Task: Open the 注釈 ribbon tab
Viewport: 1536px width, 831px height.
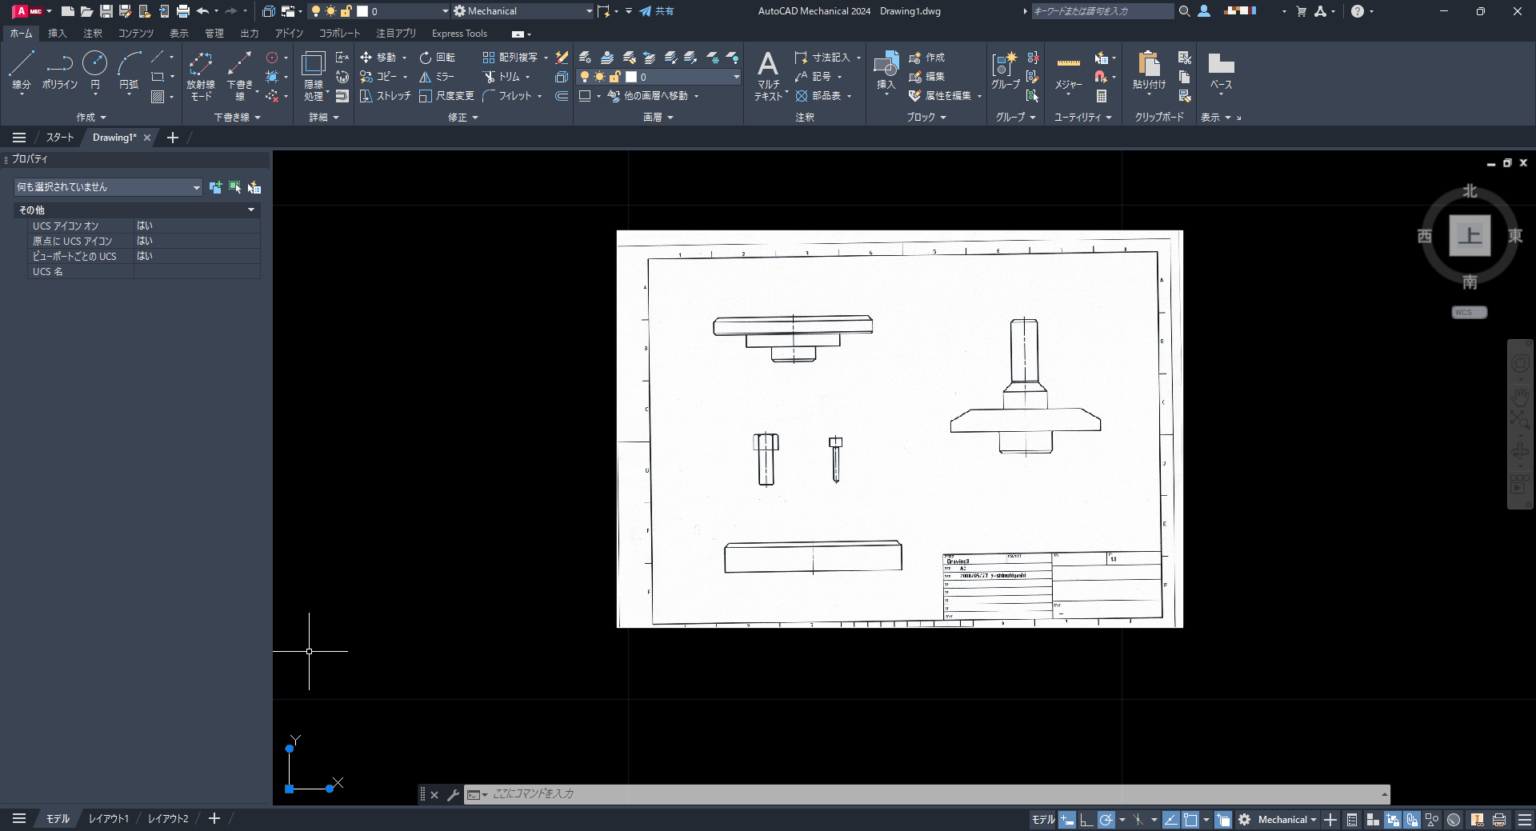Action: (x=92, y=33)
